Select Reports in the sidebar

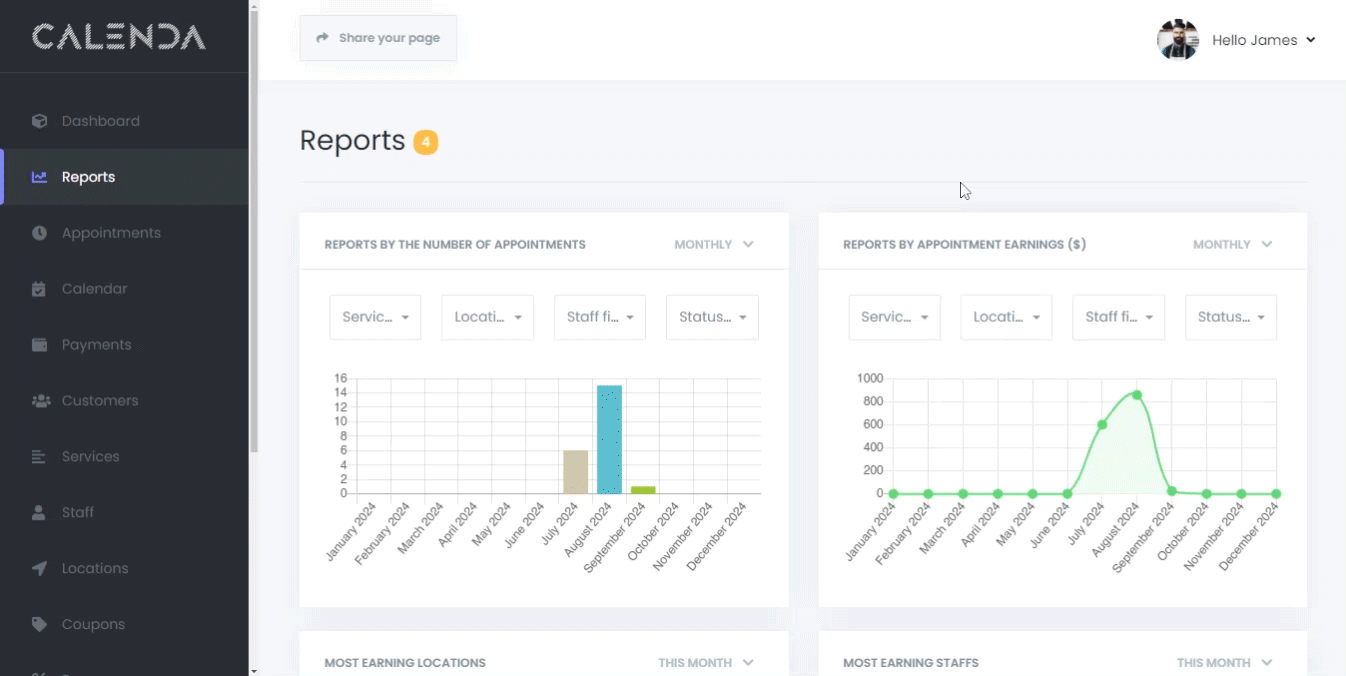point(88,177)
